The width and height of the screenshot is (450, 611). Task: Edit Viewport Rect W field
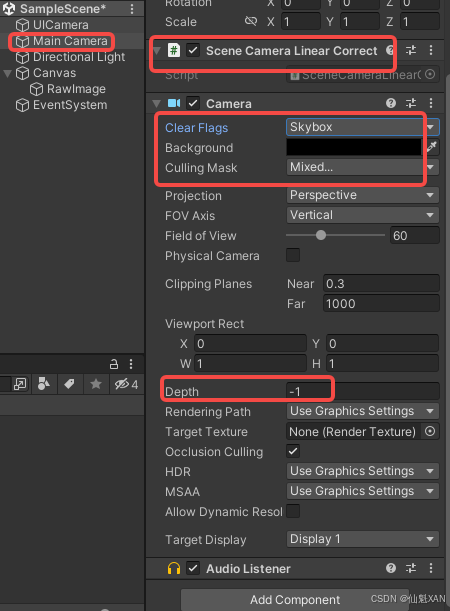(x=250, y=364)
